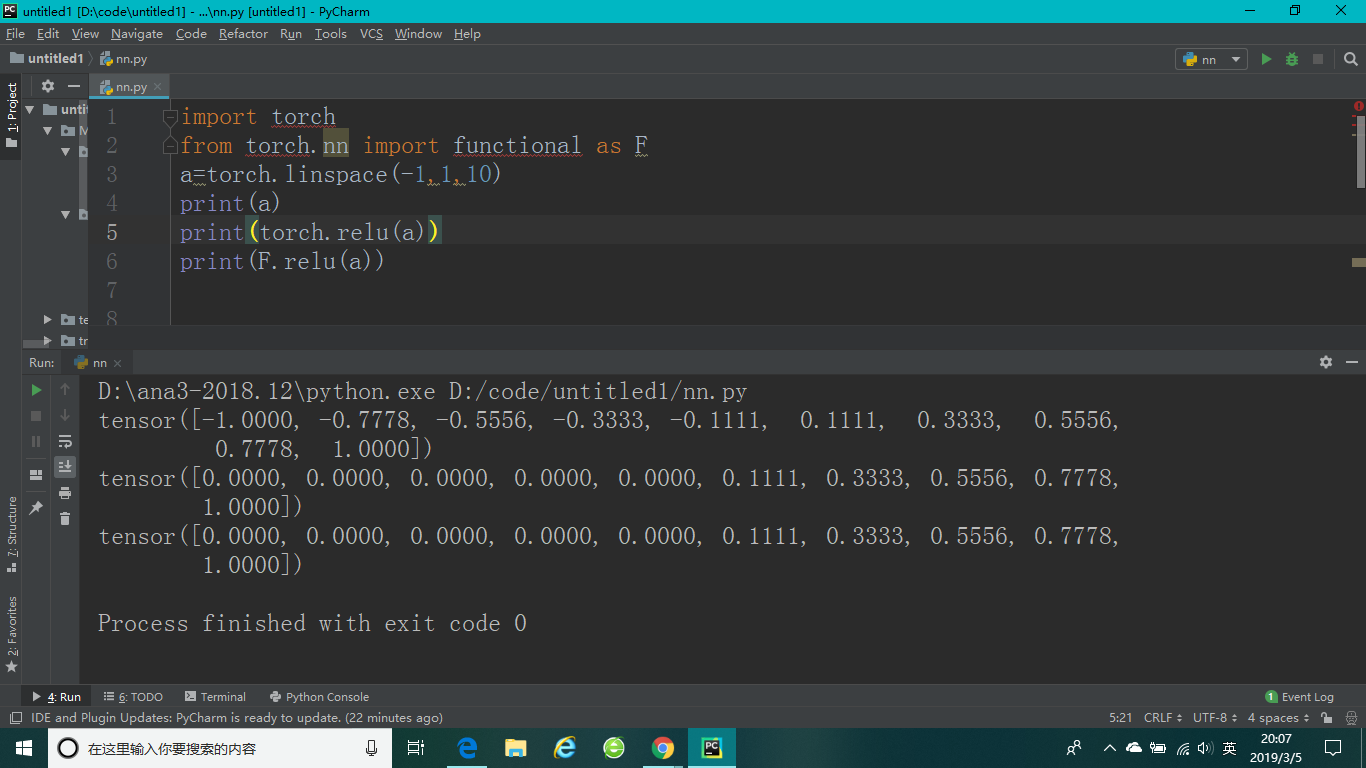This screenshot has width=1366, height=768.
Task: Collapse the import fold on line 1
Action: (x=171, y=117)
